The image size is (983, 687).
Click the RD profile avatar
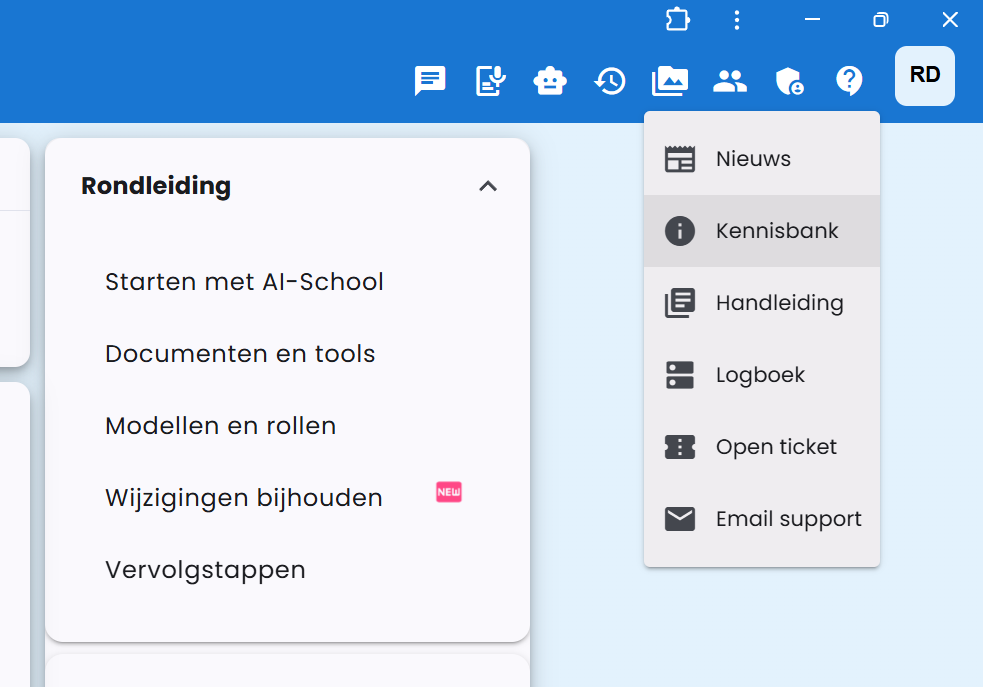pyautogui.click(x=924, y=75)
